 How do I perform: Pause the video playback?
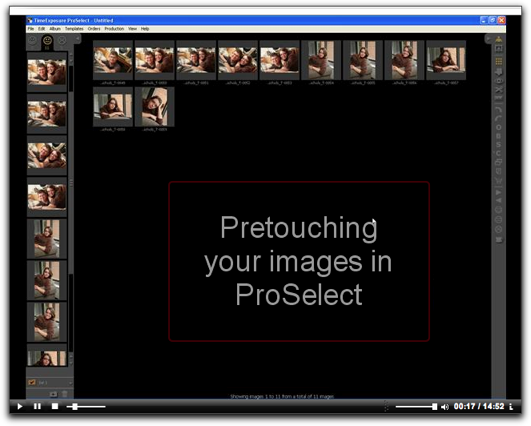pos(37,406)
